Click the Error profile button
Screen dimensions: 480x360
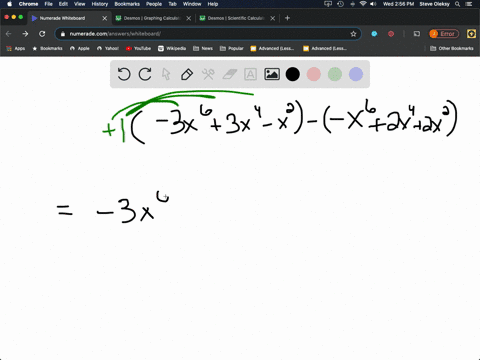click(x=444, y=34)
